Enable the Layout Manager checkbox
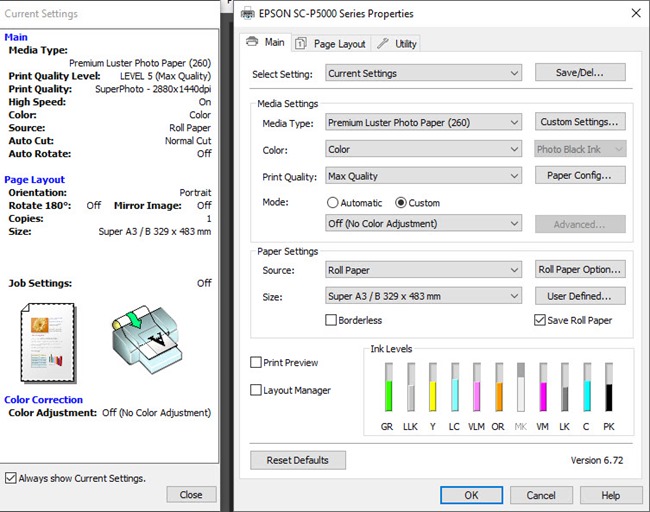The image size is (650, 512). click(x=256, y=390)
